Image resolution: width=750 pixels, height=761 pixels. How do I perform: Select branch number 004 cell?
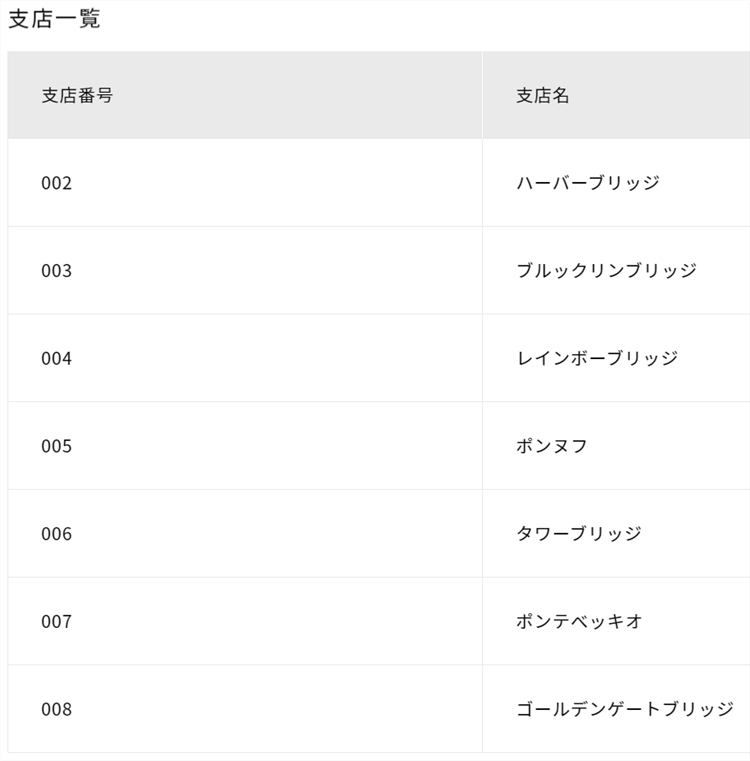pos(57,359)
